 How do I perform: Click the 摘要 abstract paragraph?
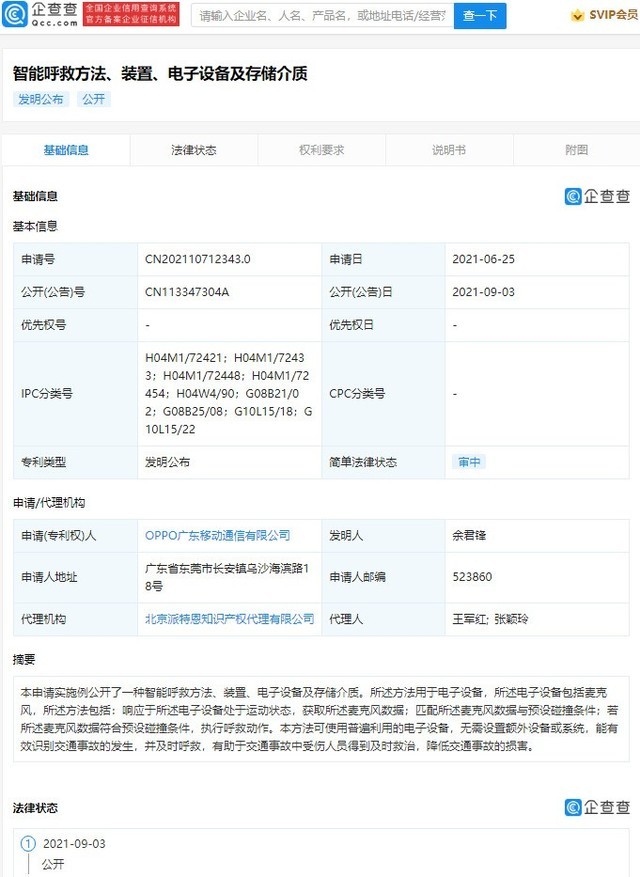point(321,719)
